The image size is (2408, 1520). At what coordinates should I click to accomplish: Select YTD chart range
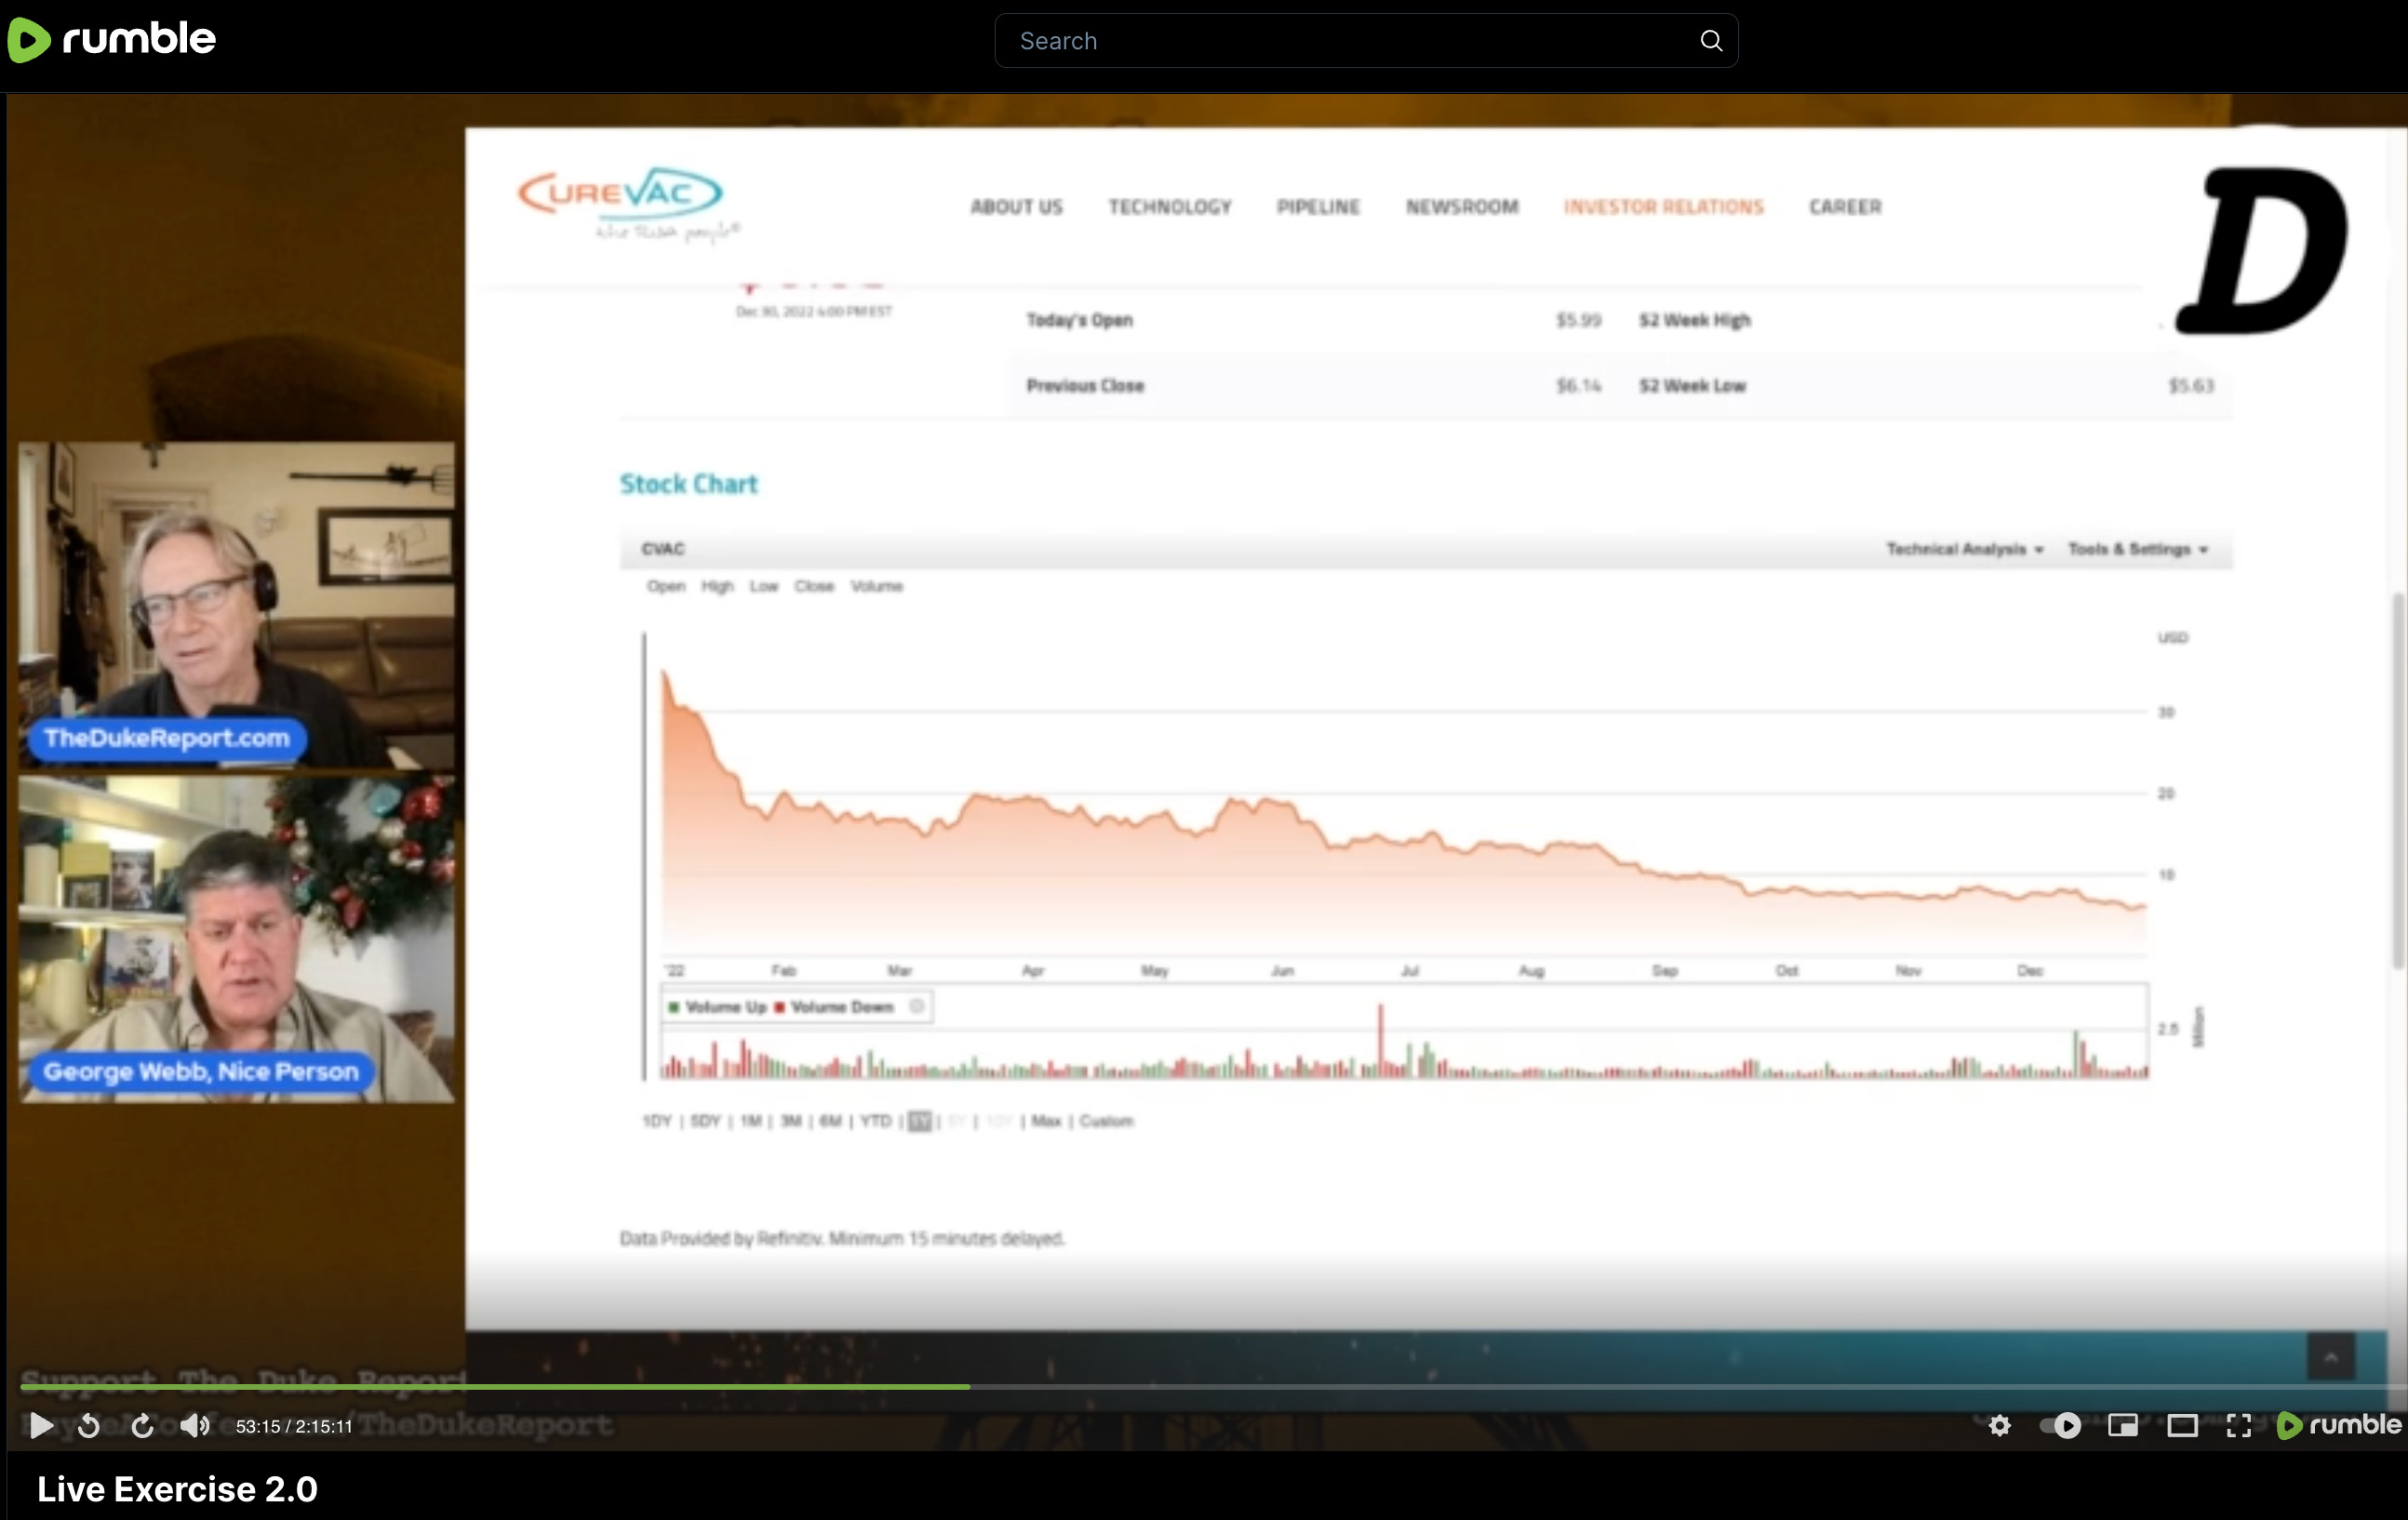coord(875,1121)
